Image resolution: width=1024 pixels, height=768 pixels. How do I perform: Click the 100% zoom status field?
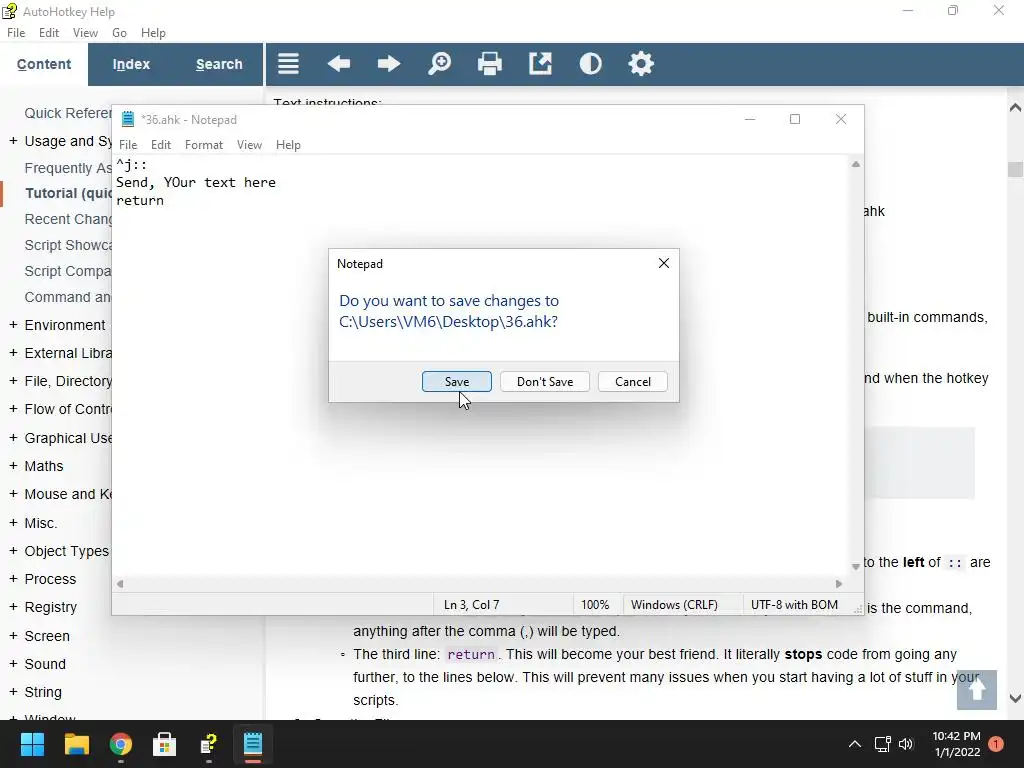595,605
